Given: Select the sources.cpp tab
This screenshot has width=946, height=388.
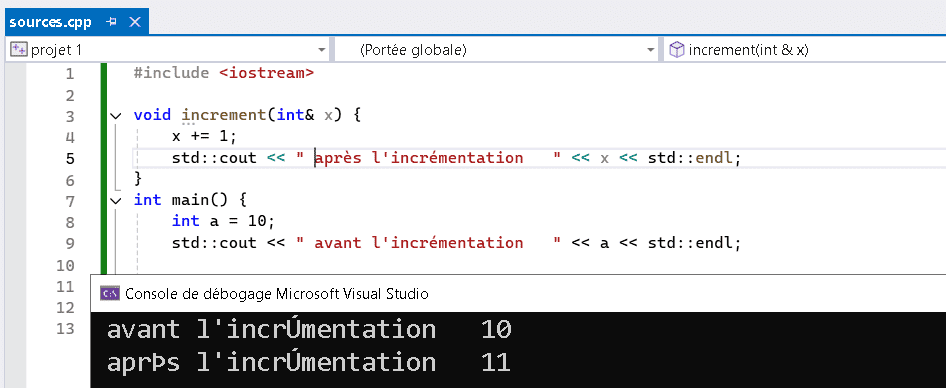Looking at the screenshot, I should (51, 22).
